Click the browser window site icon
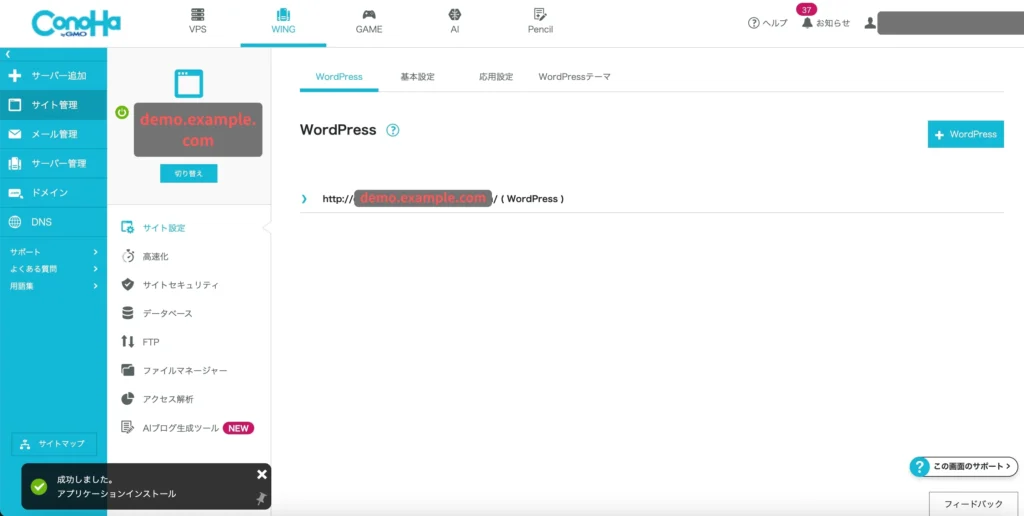The width and height of the screenshot is (1024, 516). pyautogui.click(x=189, y=84)
